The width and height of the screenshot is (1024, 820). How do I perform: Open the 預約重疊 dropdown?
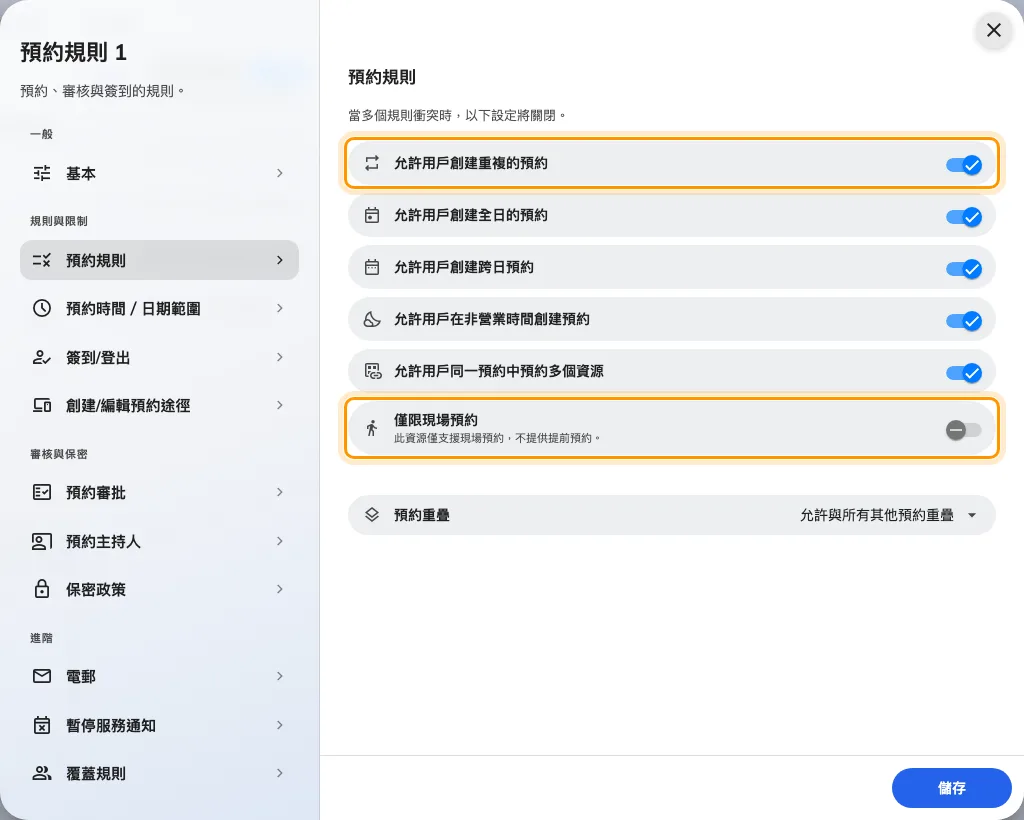click(x=671, y=515)
